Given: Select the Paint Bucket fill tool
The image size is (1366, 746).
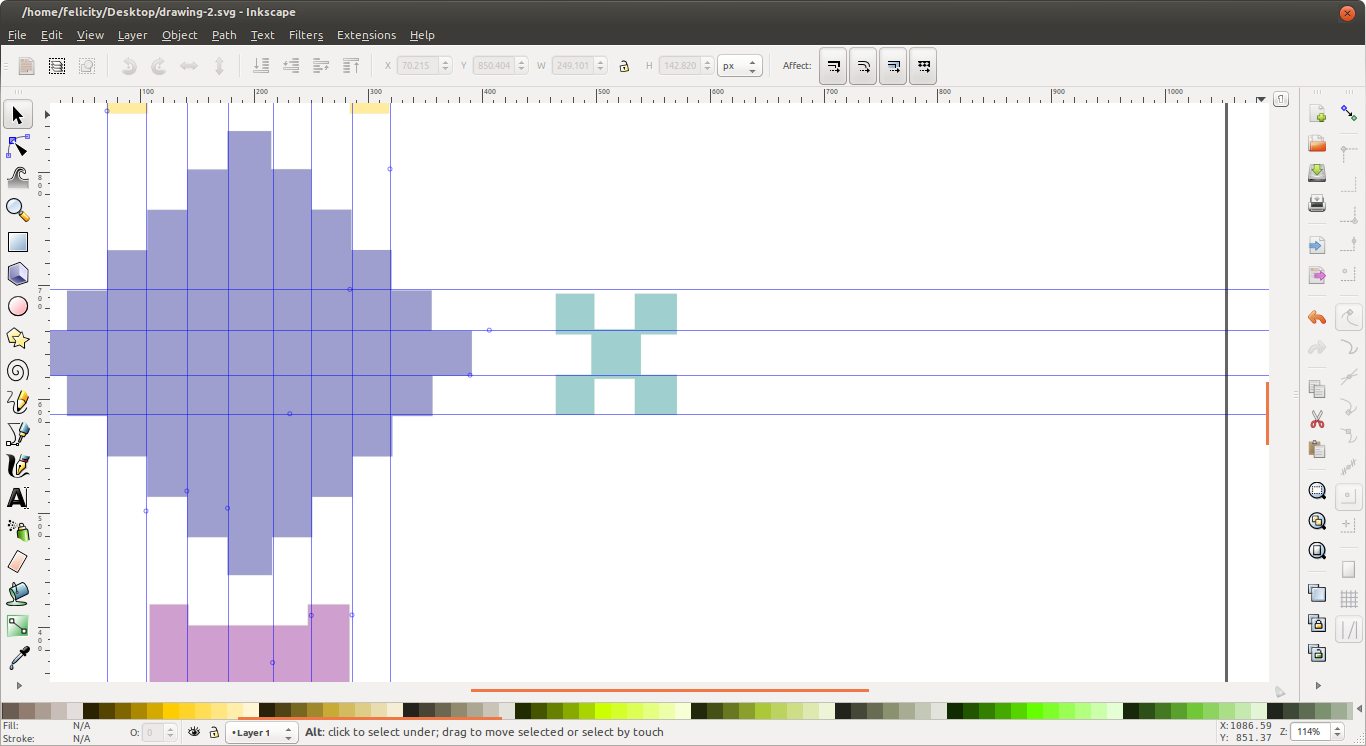Looking at the screenshot, I should click(x=18, y=594).
